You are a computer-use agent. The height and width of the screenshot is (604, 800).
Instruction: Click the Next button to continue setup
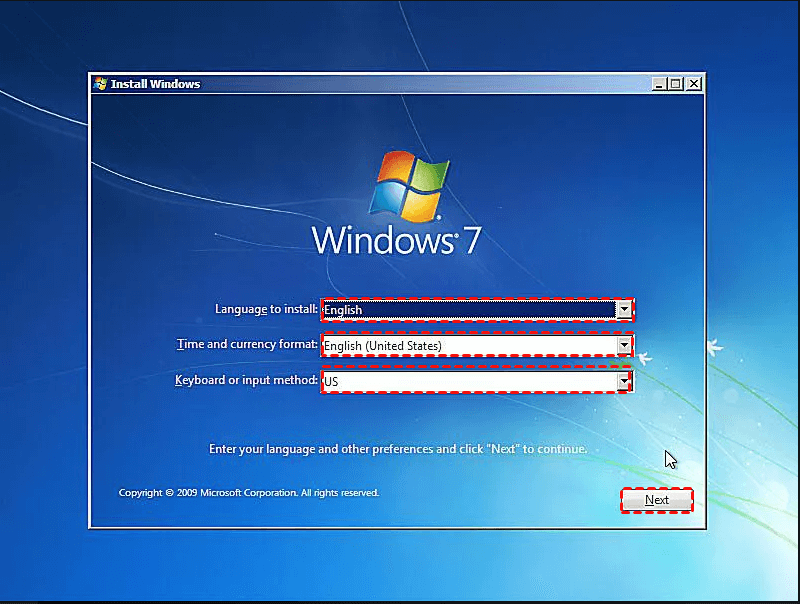coord(657,500)
